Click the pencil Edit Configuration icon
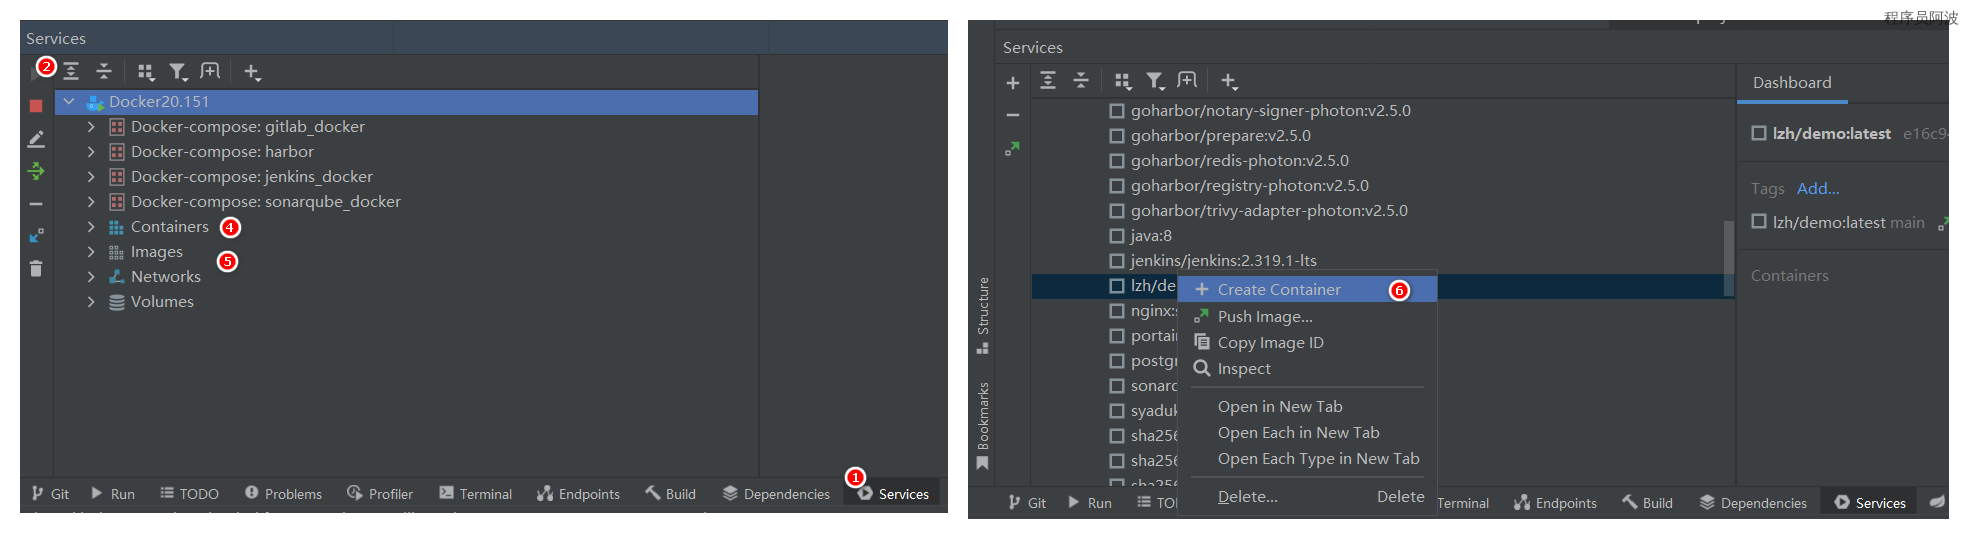 36,139
